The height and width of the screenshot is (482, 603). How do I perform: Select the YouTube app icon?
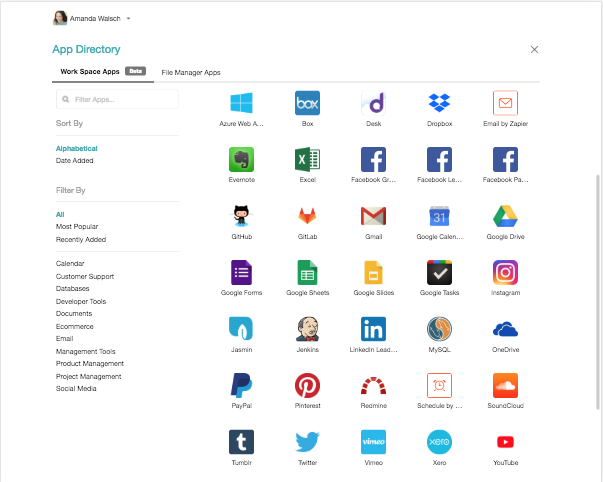[505, 442]
